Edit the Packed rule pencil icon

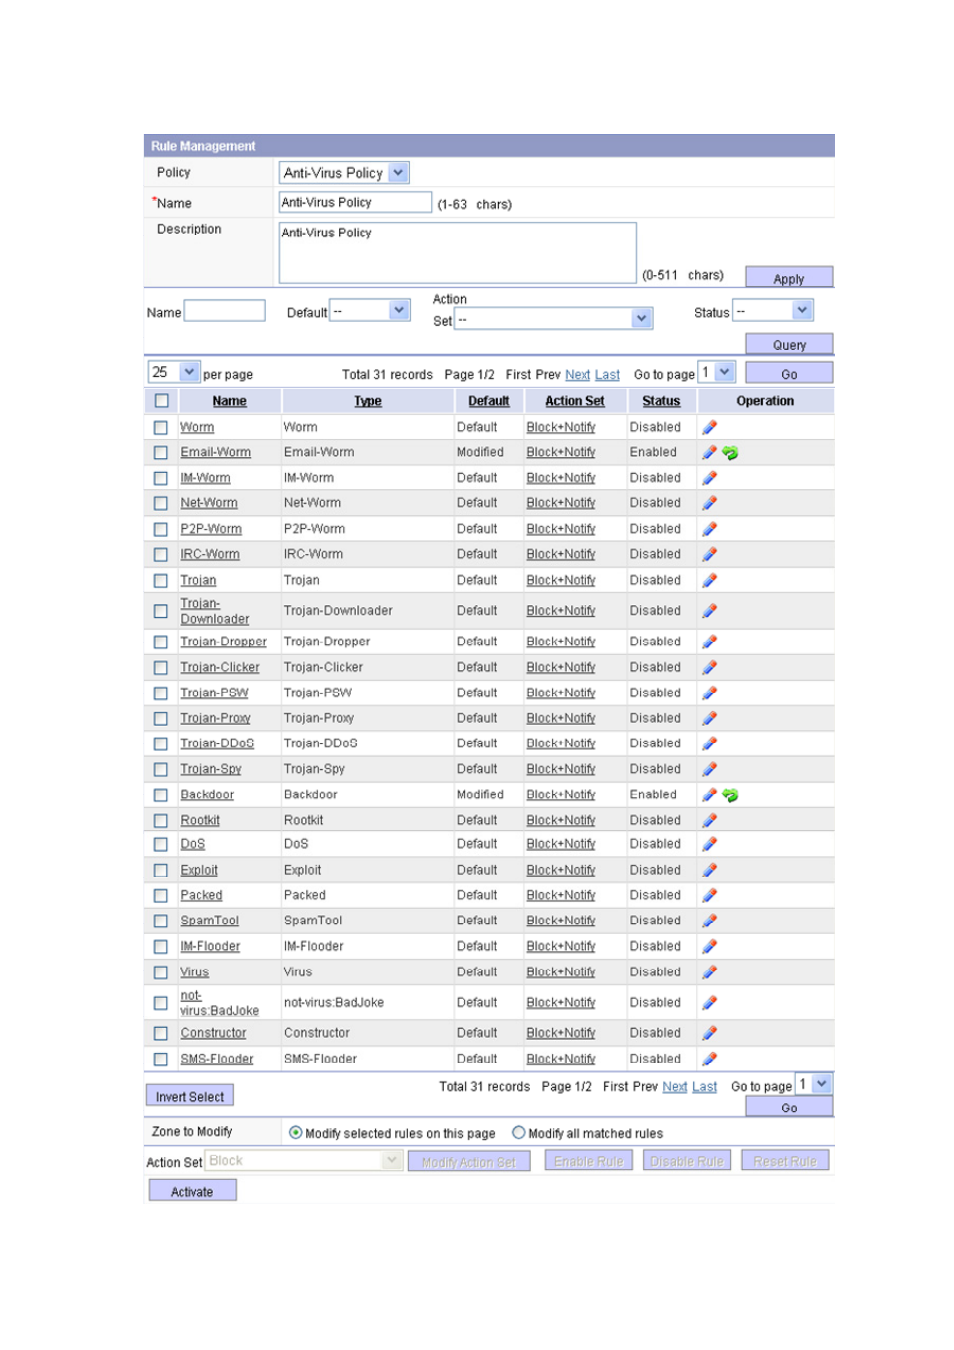point(710,895)
